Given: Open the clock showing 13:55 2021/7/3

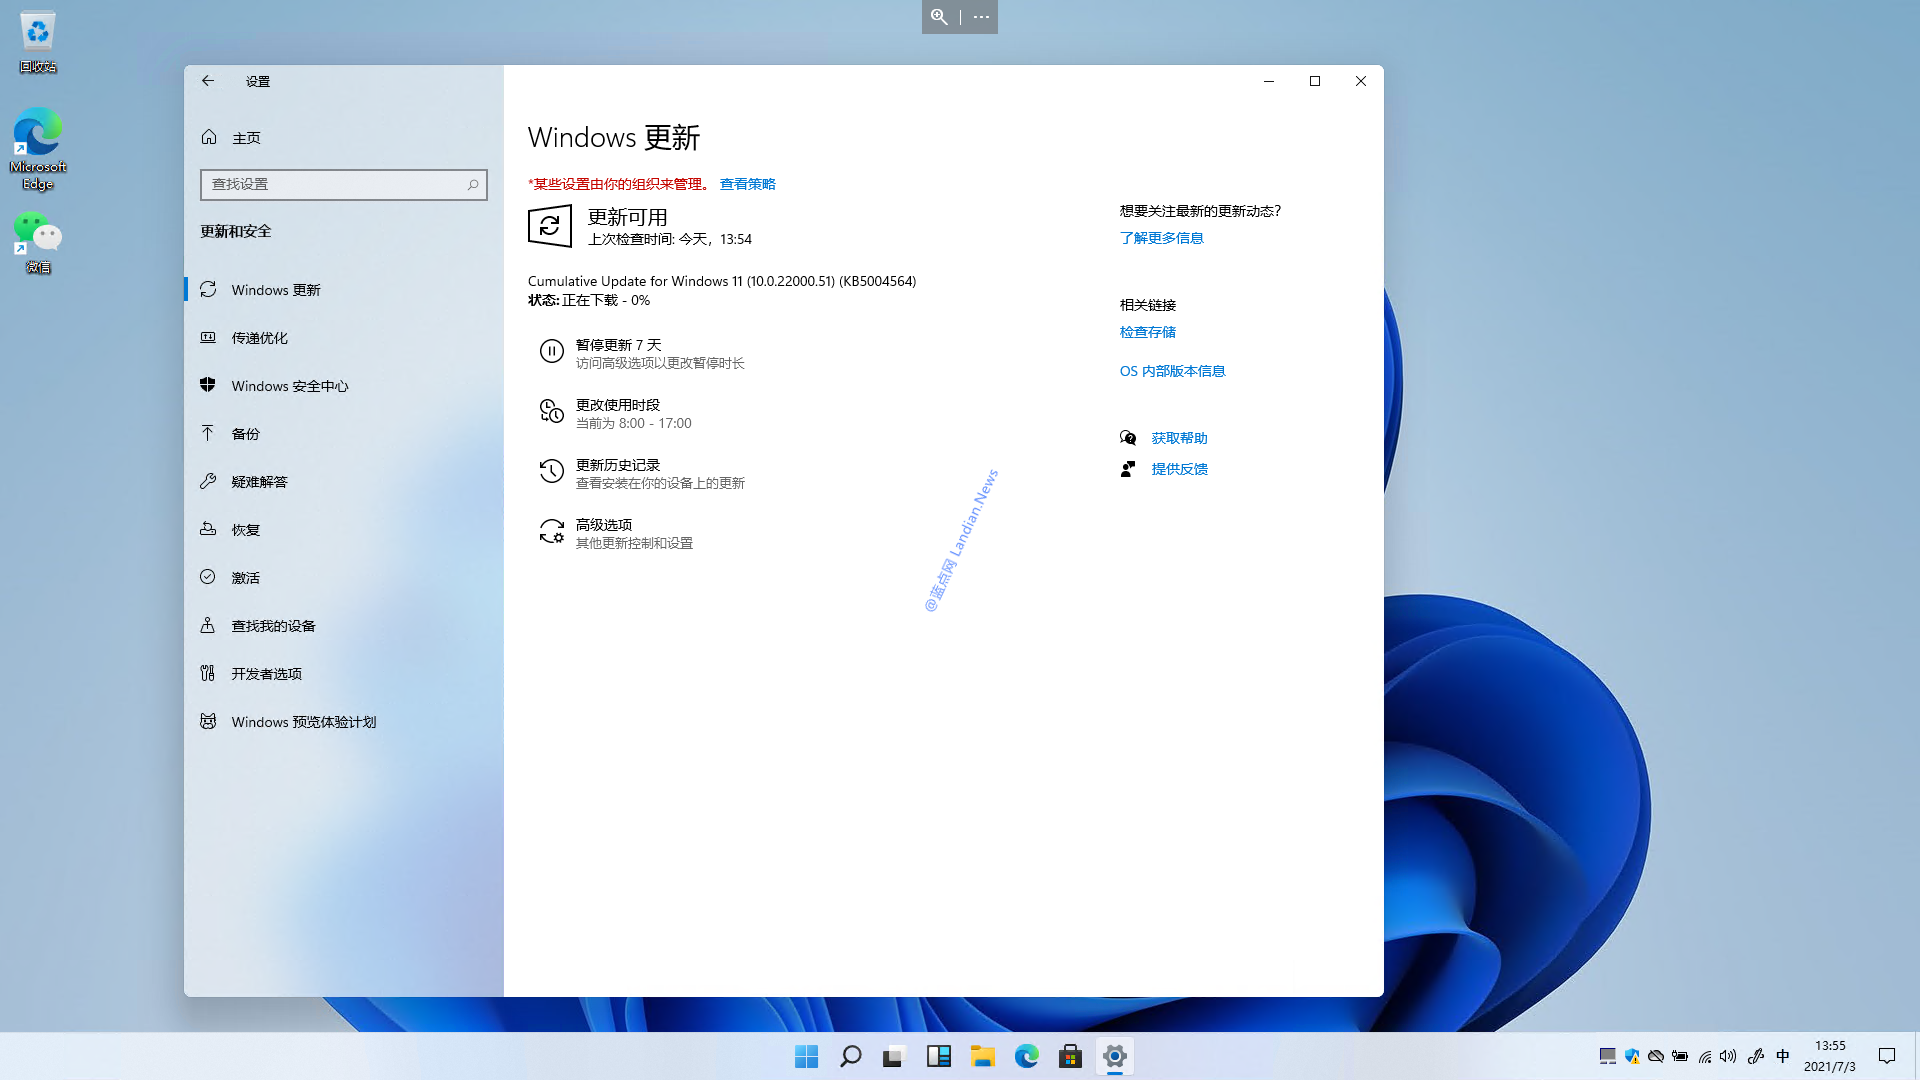Looking at the screenshot, I should [1830, 1056].
